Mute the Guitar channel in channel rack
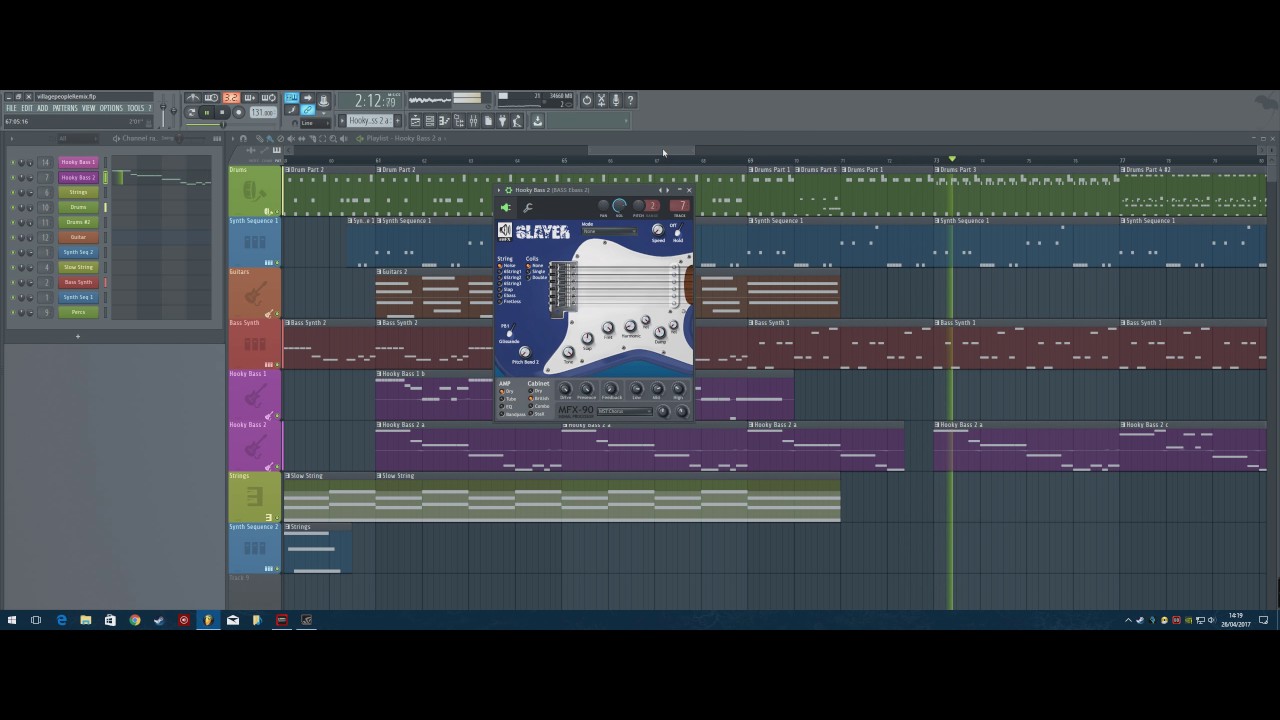Image resolution: width=1280 pixels, height=720 pixels. [x=13, y=237]
